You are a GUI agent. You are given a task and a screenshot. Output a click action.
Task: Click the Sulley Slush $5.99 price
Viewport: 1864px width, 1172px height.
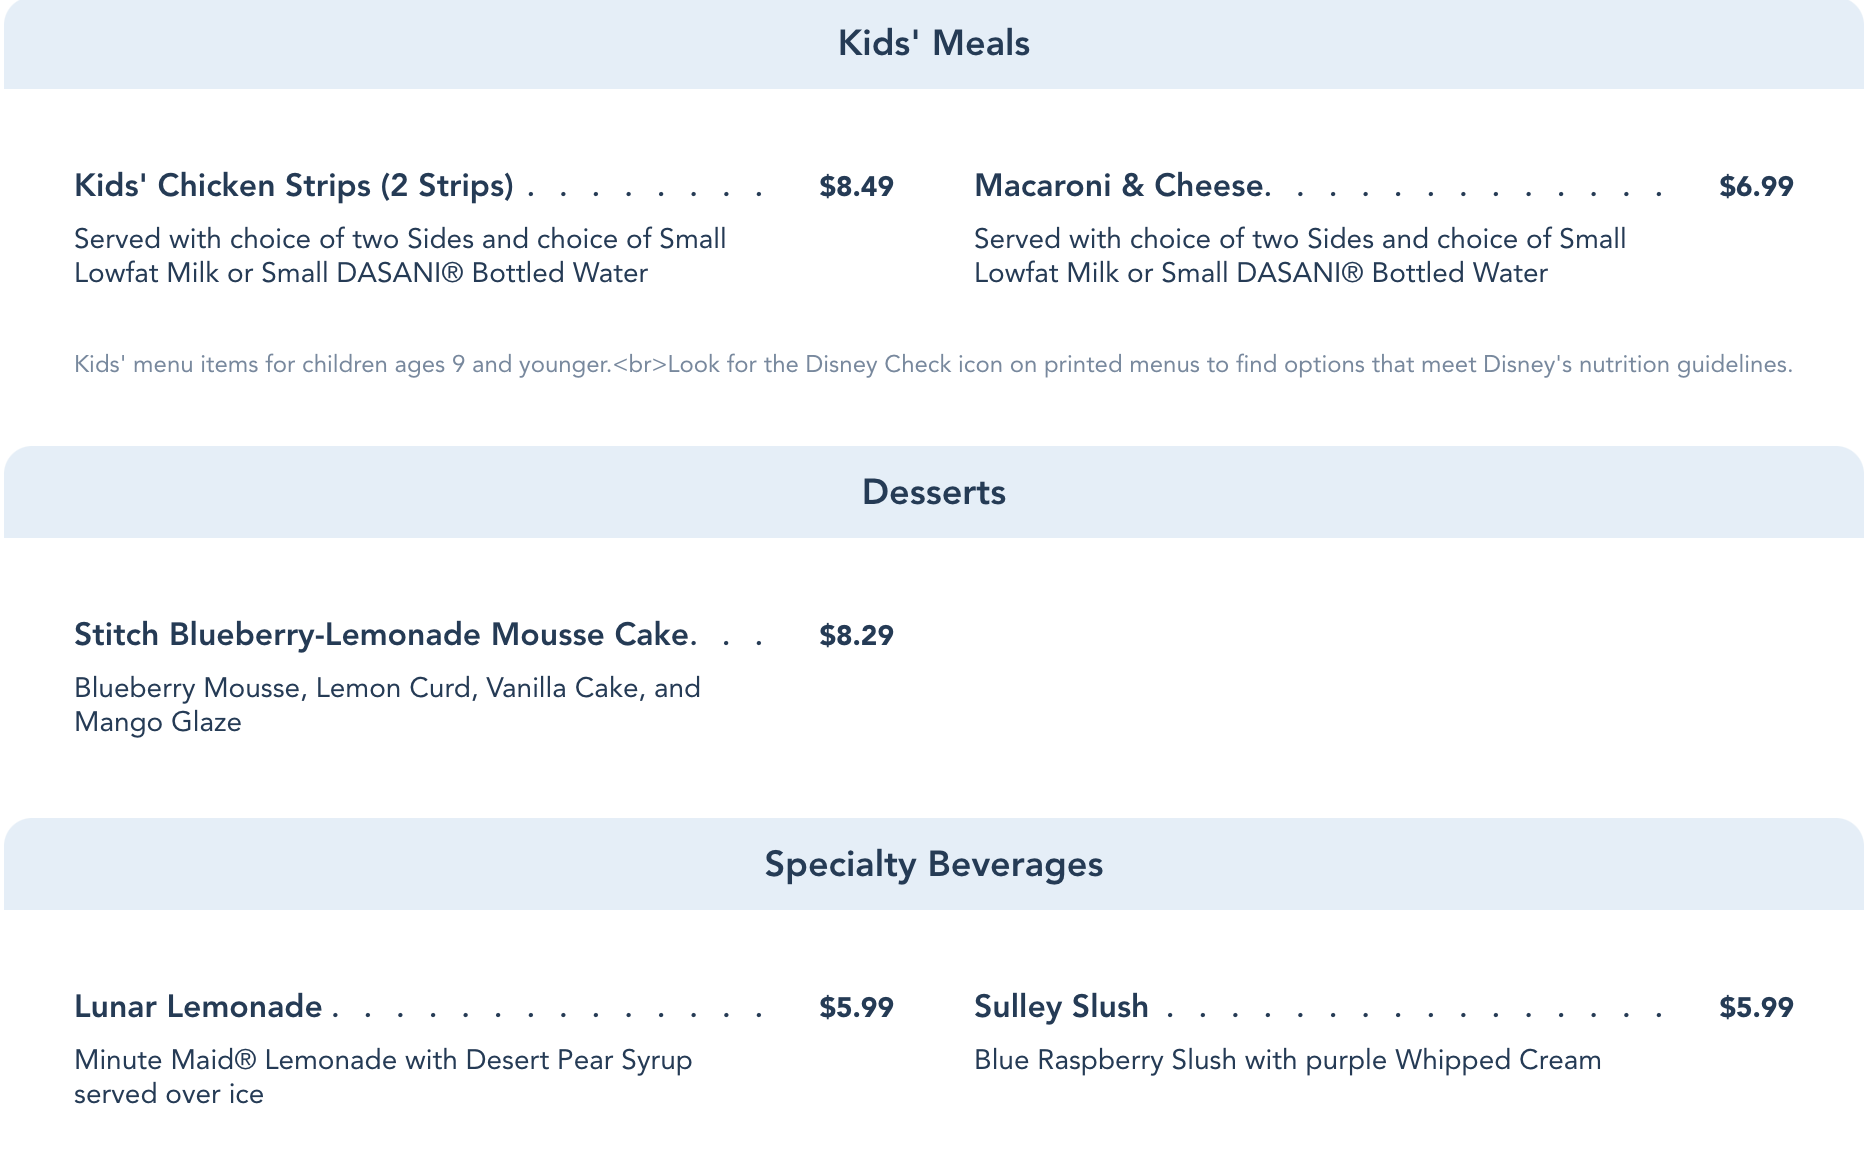1756,1008
